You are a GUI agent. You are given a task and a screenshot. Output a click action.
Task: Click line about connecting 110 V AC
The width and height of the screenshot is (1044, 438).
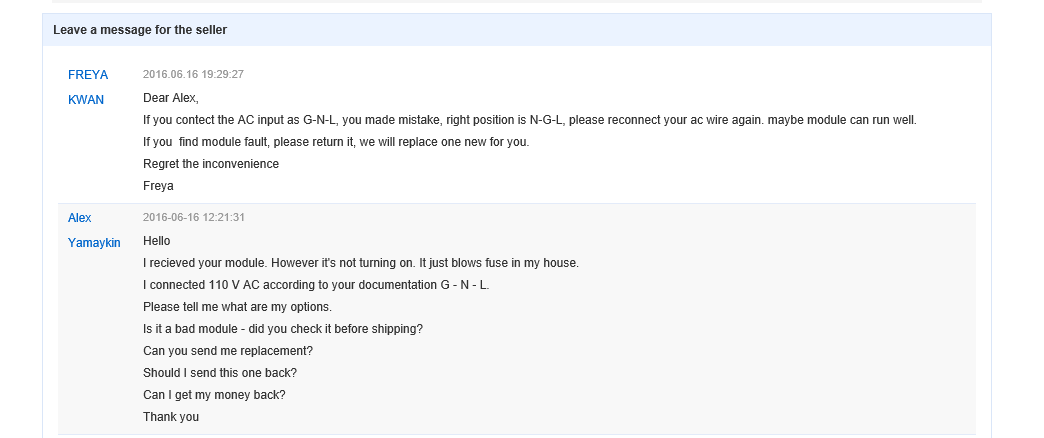(x=316, y=285)
